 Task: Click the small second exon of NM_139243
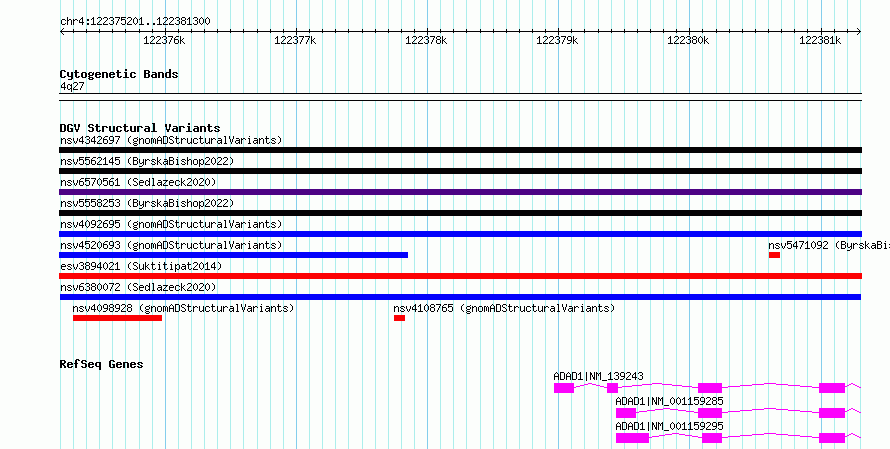point(612,388)
